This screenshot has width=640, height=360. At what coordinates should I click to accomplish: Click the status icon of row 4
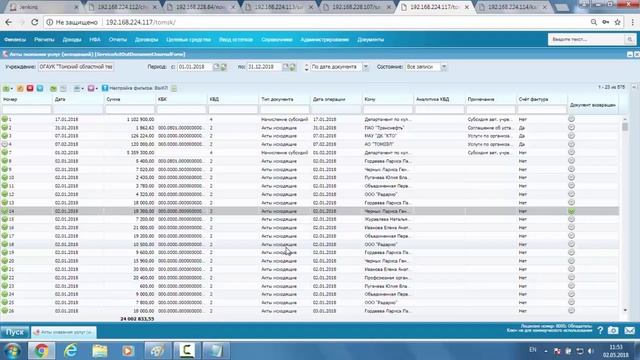[x=4, y=144]
